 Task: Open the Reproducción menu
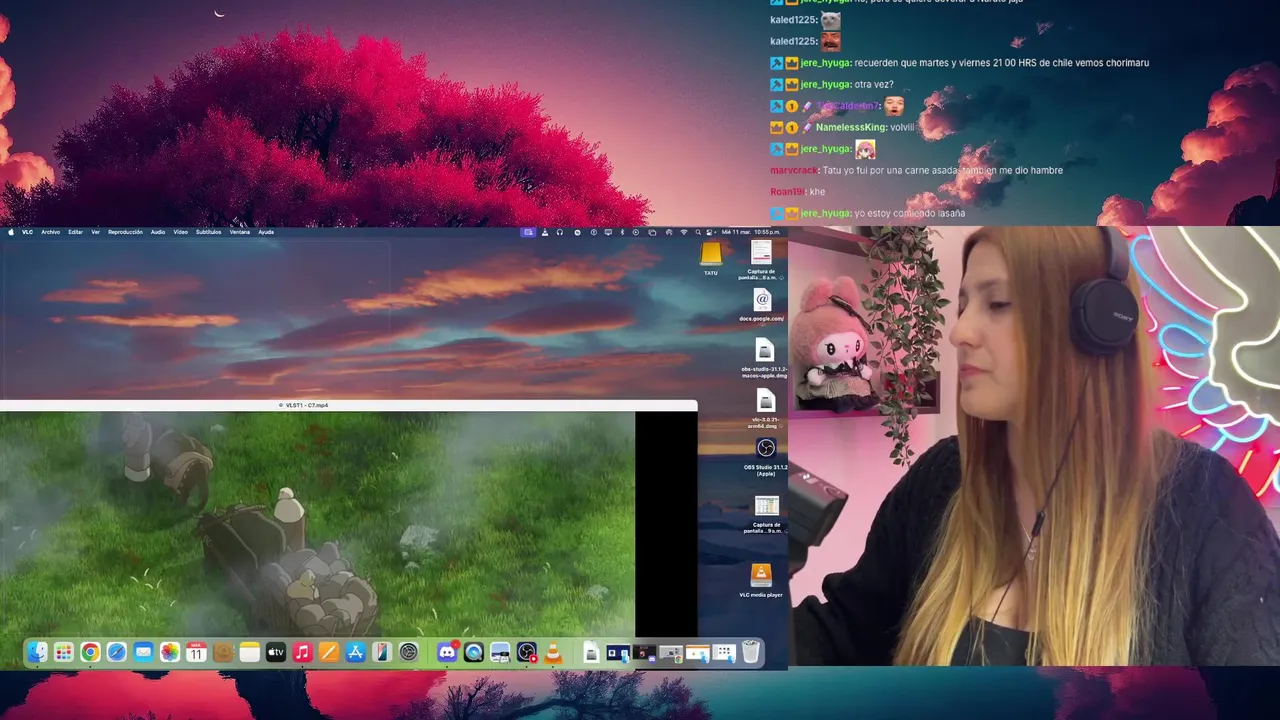[125, 232]
